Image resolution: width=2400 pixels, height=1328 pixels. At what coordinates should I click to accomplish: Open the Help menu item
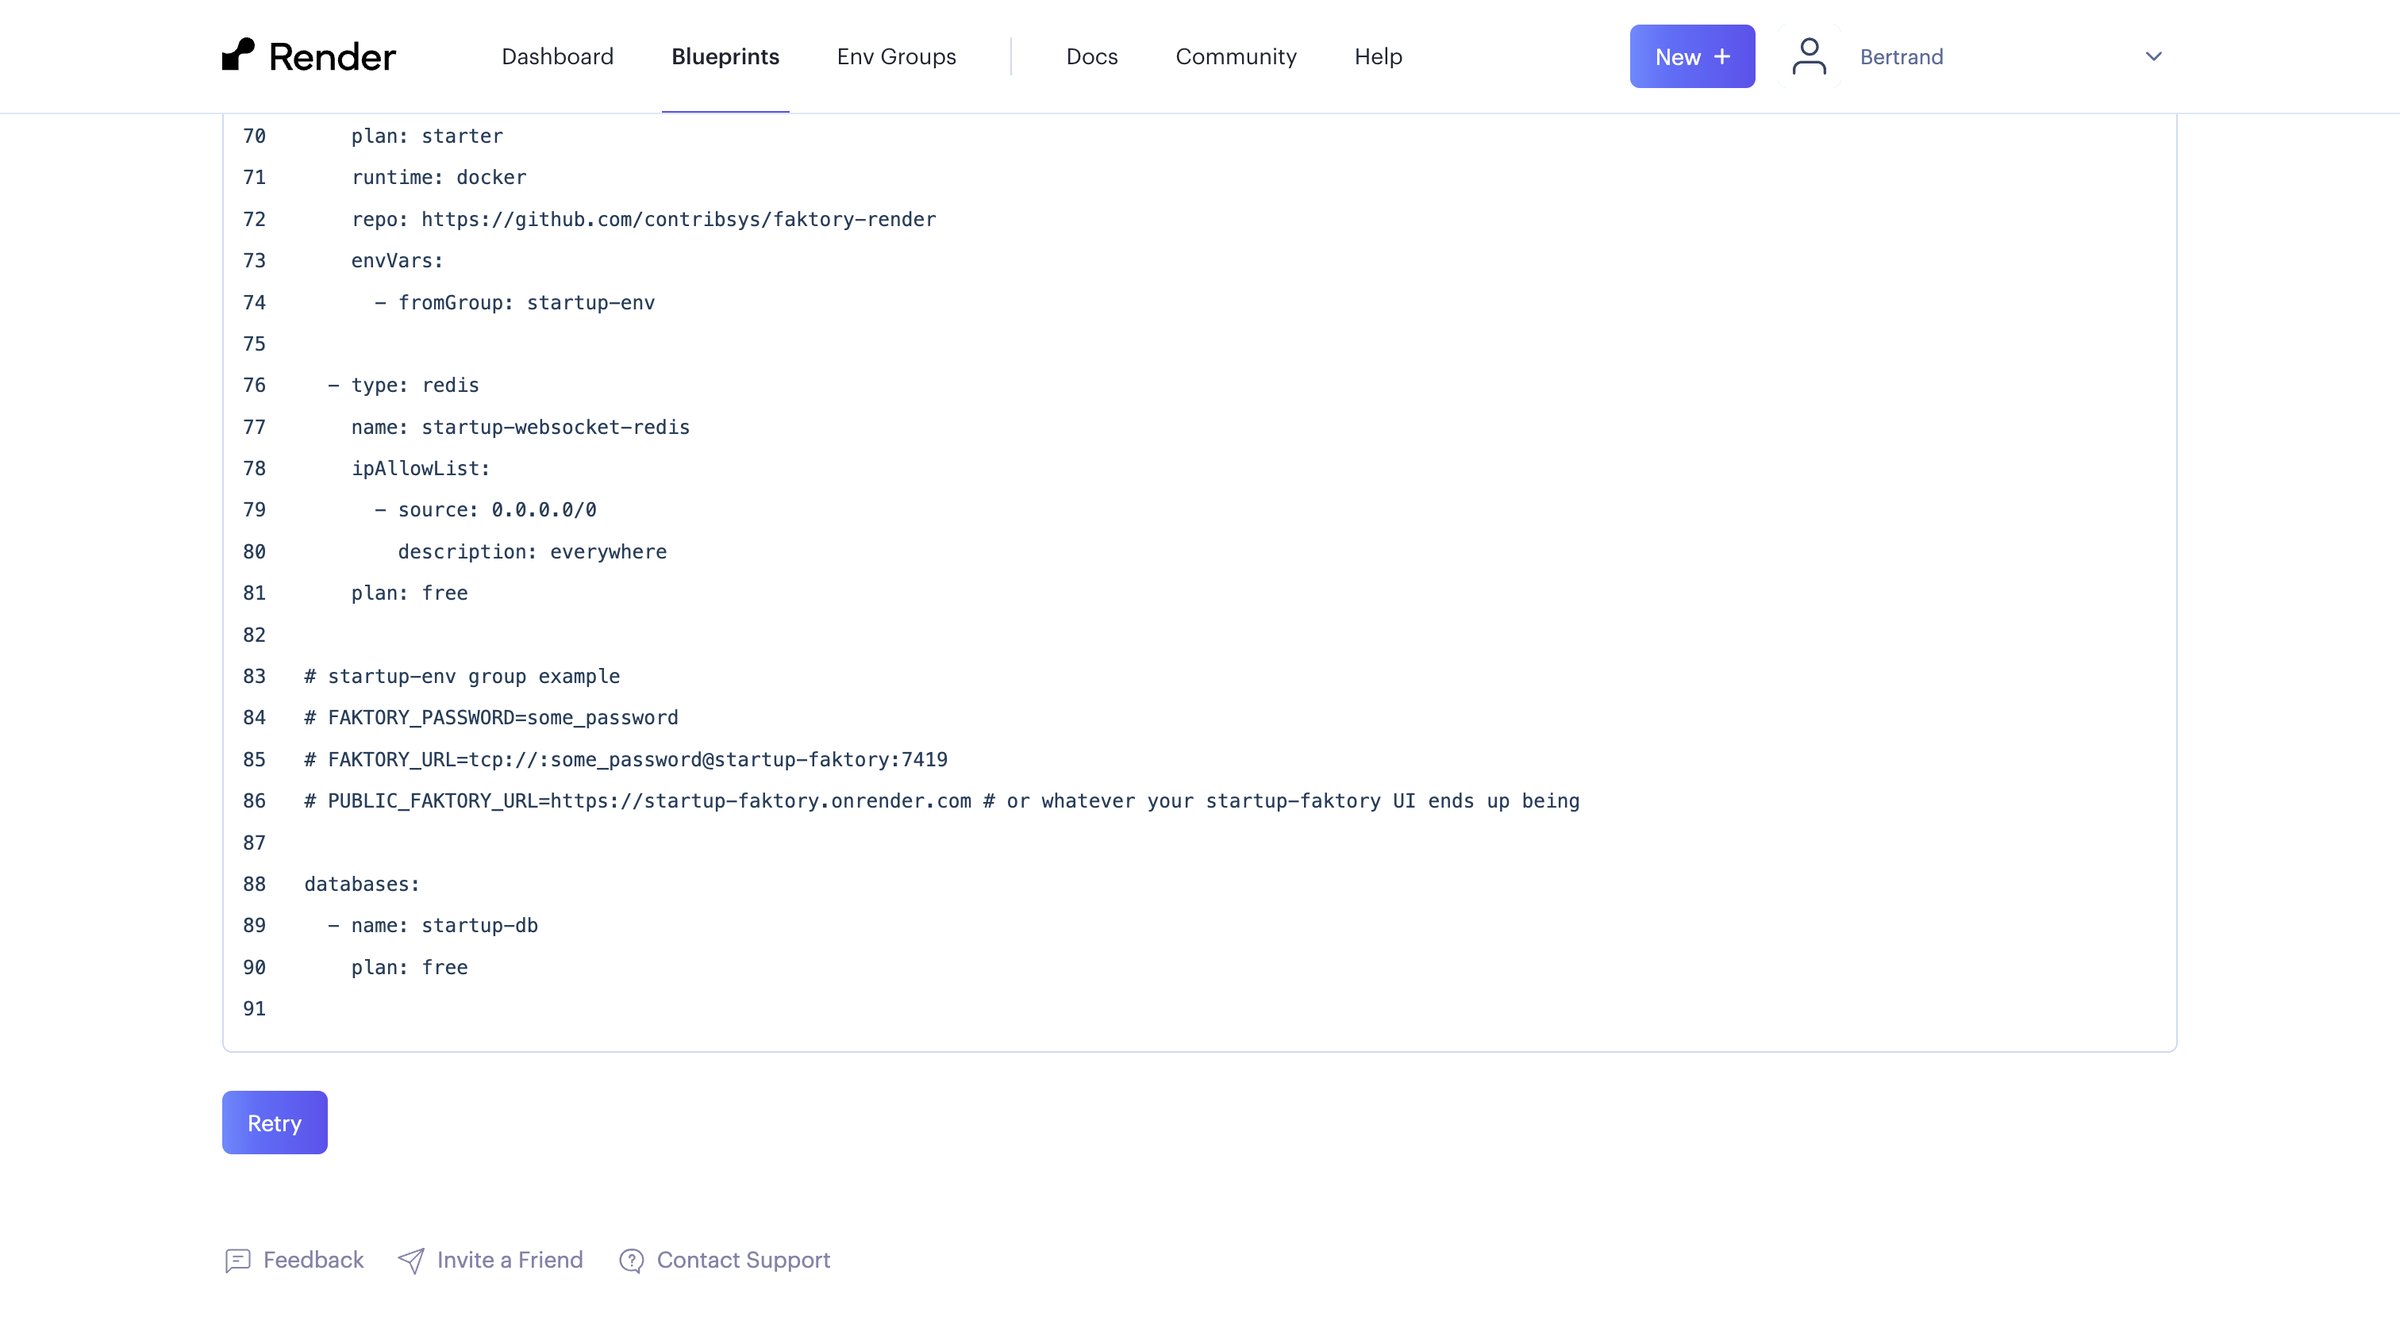coord(1378,56)
